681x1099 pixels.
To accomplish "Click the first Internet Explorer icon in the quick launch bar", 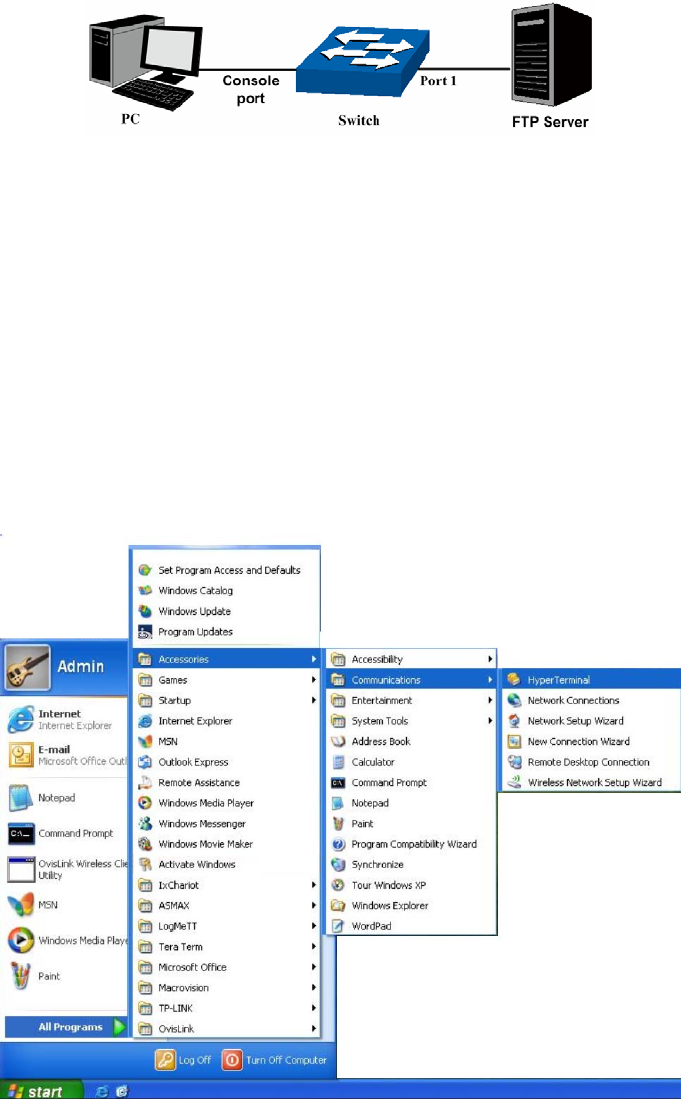I will click(102, 1091).
